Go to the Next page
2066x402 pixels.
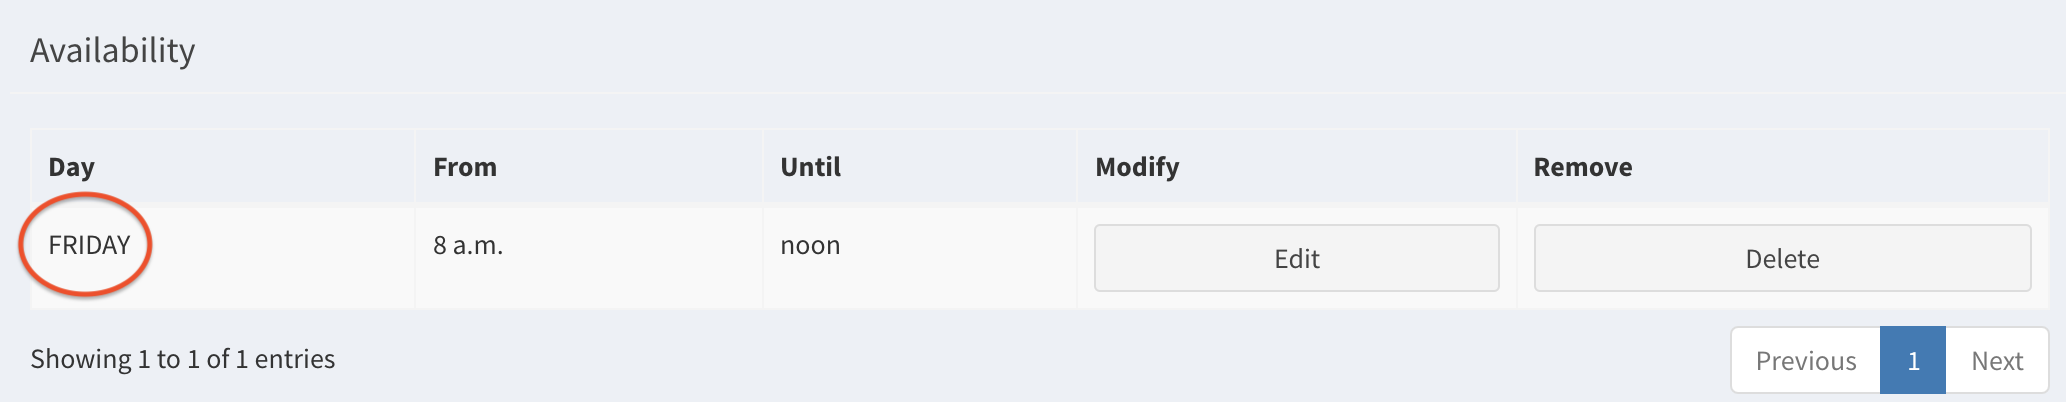pos(1997,361)
